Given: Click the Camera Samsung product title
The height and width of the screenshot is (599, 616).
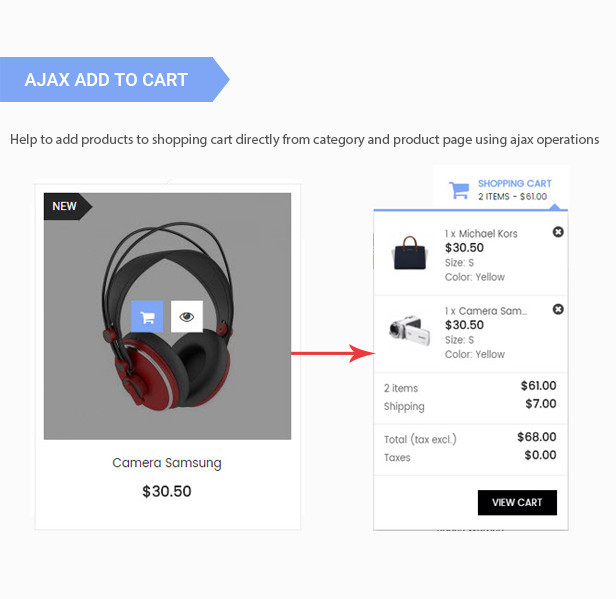Looking at the screenshot, I should point(167,463).
